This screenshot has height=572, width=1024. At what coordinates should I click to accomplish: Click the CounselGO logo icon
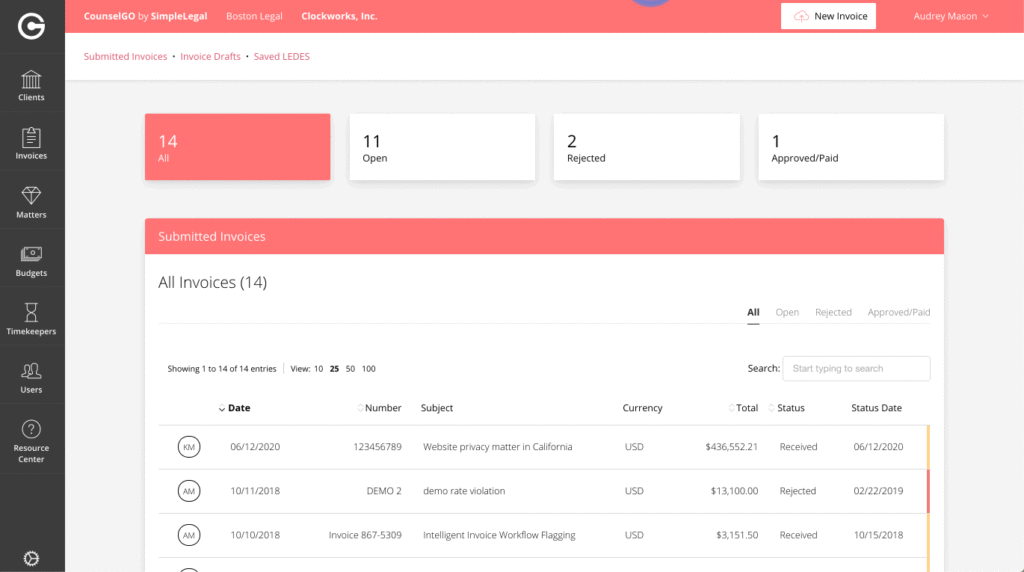tap(31, 27)
